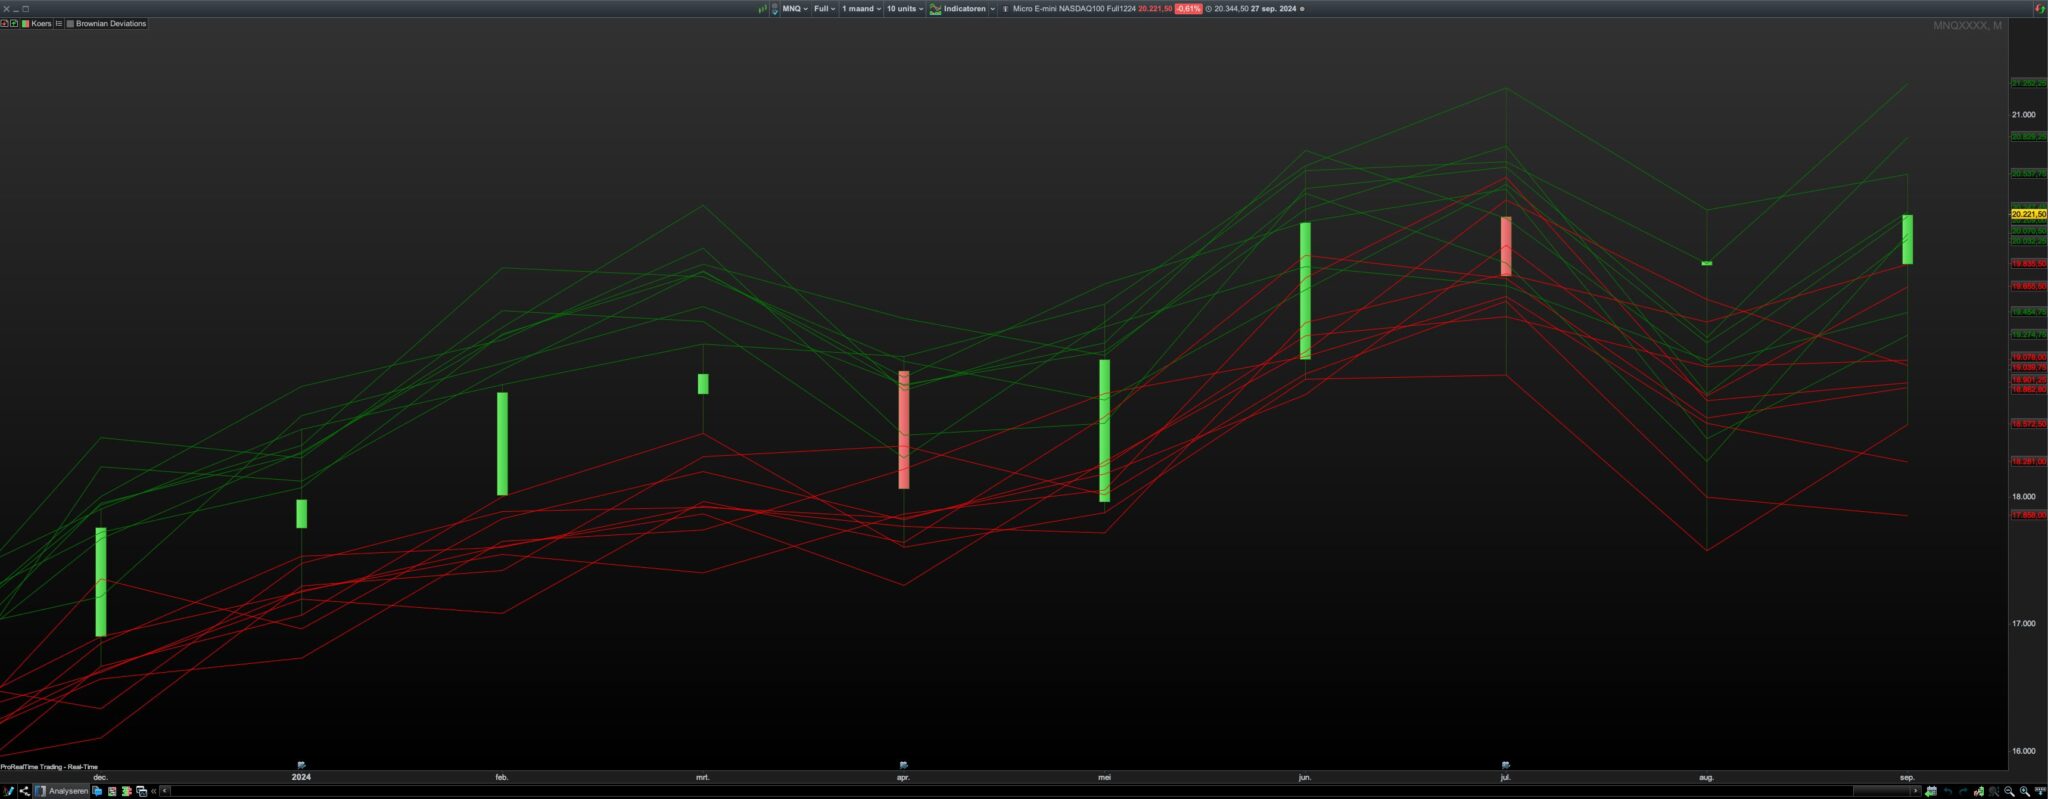Screen dimensions: 2048x799
Task: Click the list icon right of Koers
Action: (x=58, y=23)
